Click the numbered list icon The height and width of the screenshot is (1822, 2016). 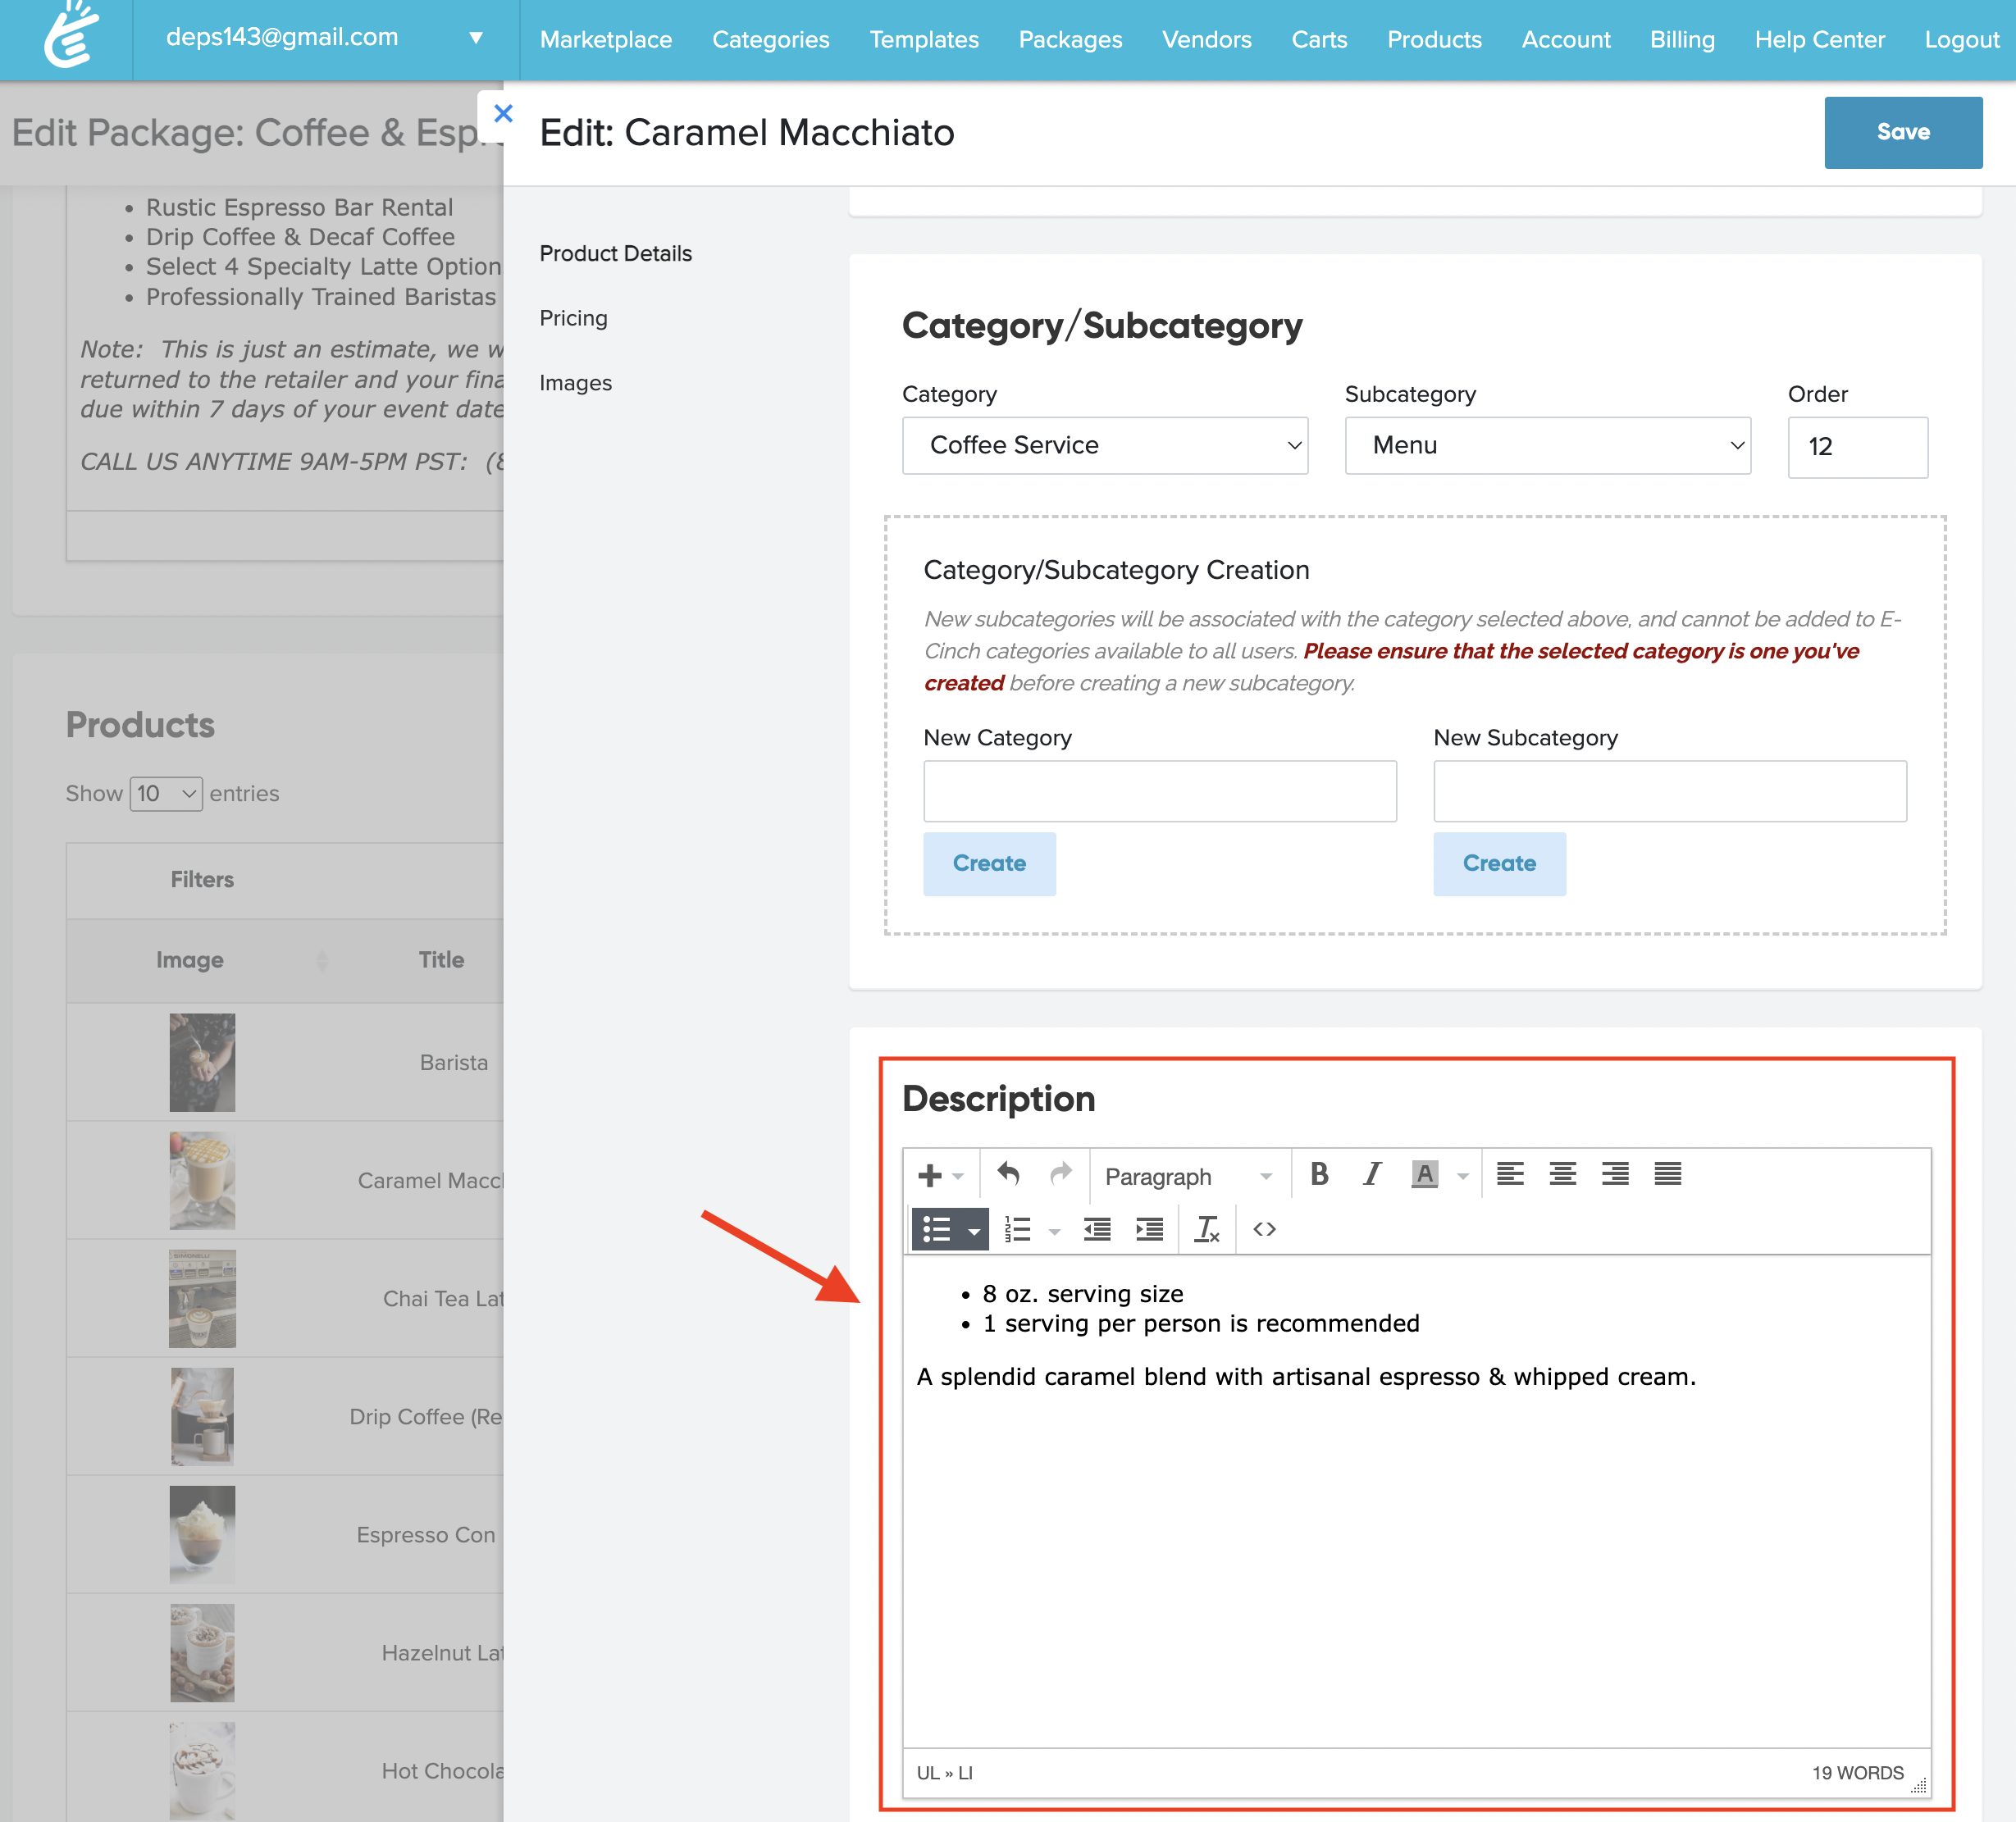pyautogui.click(x=1018, y=1230)
